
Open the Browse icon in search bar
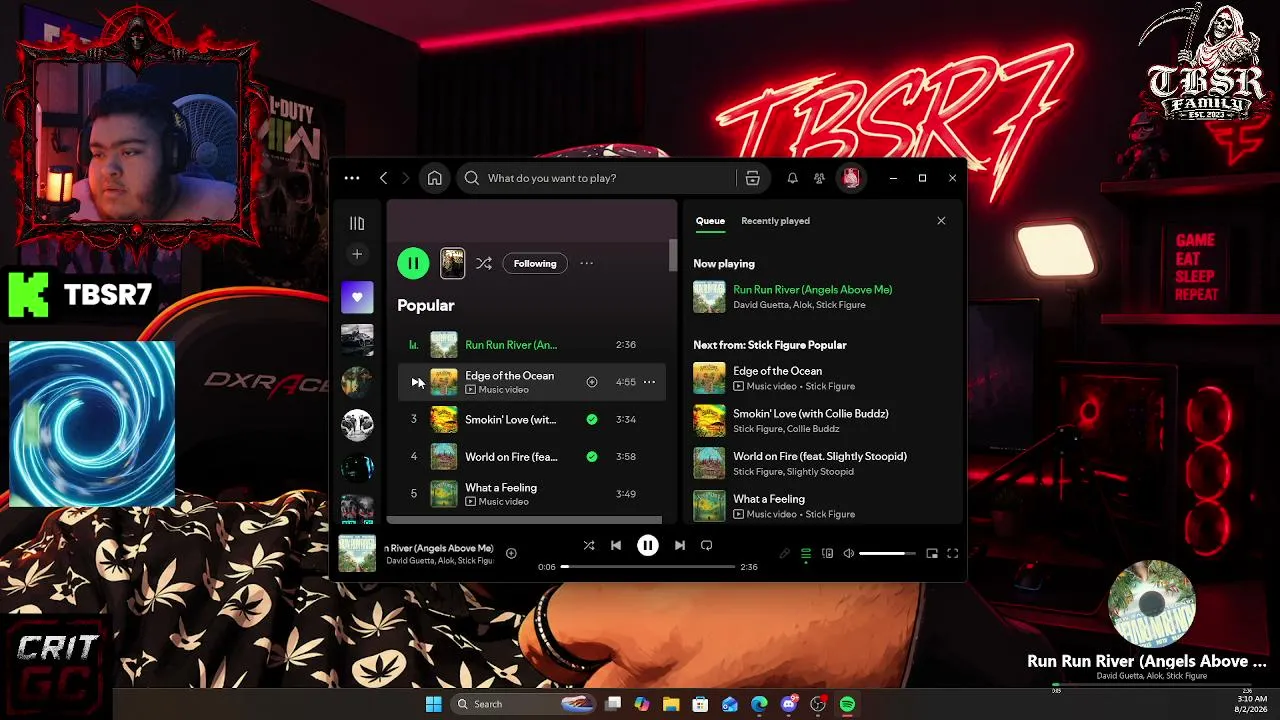coord(753,178)
